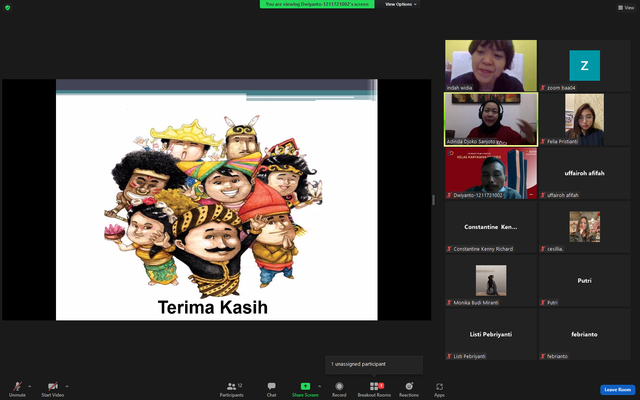Open the Reactions menu
This screenshot has height=400, width=640.
409,389
